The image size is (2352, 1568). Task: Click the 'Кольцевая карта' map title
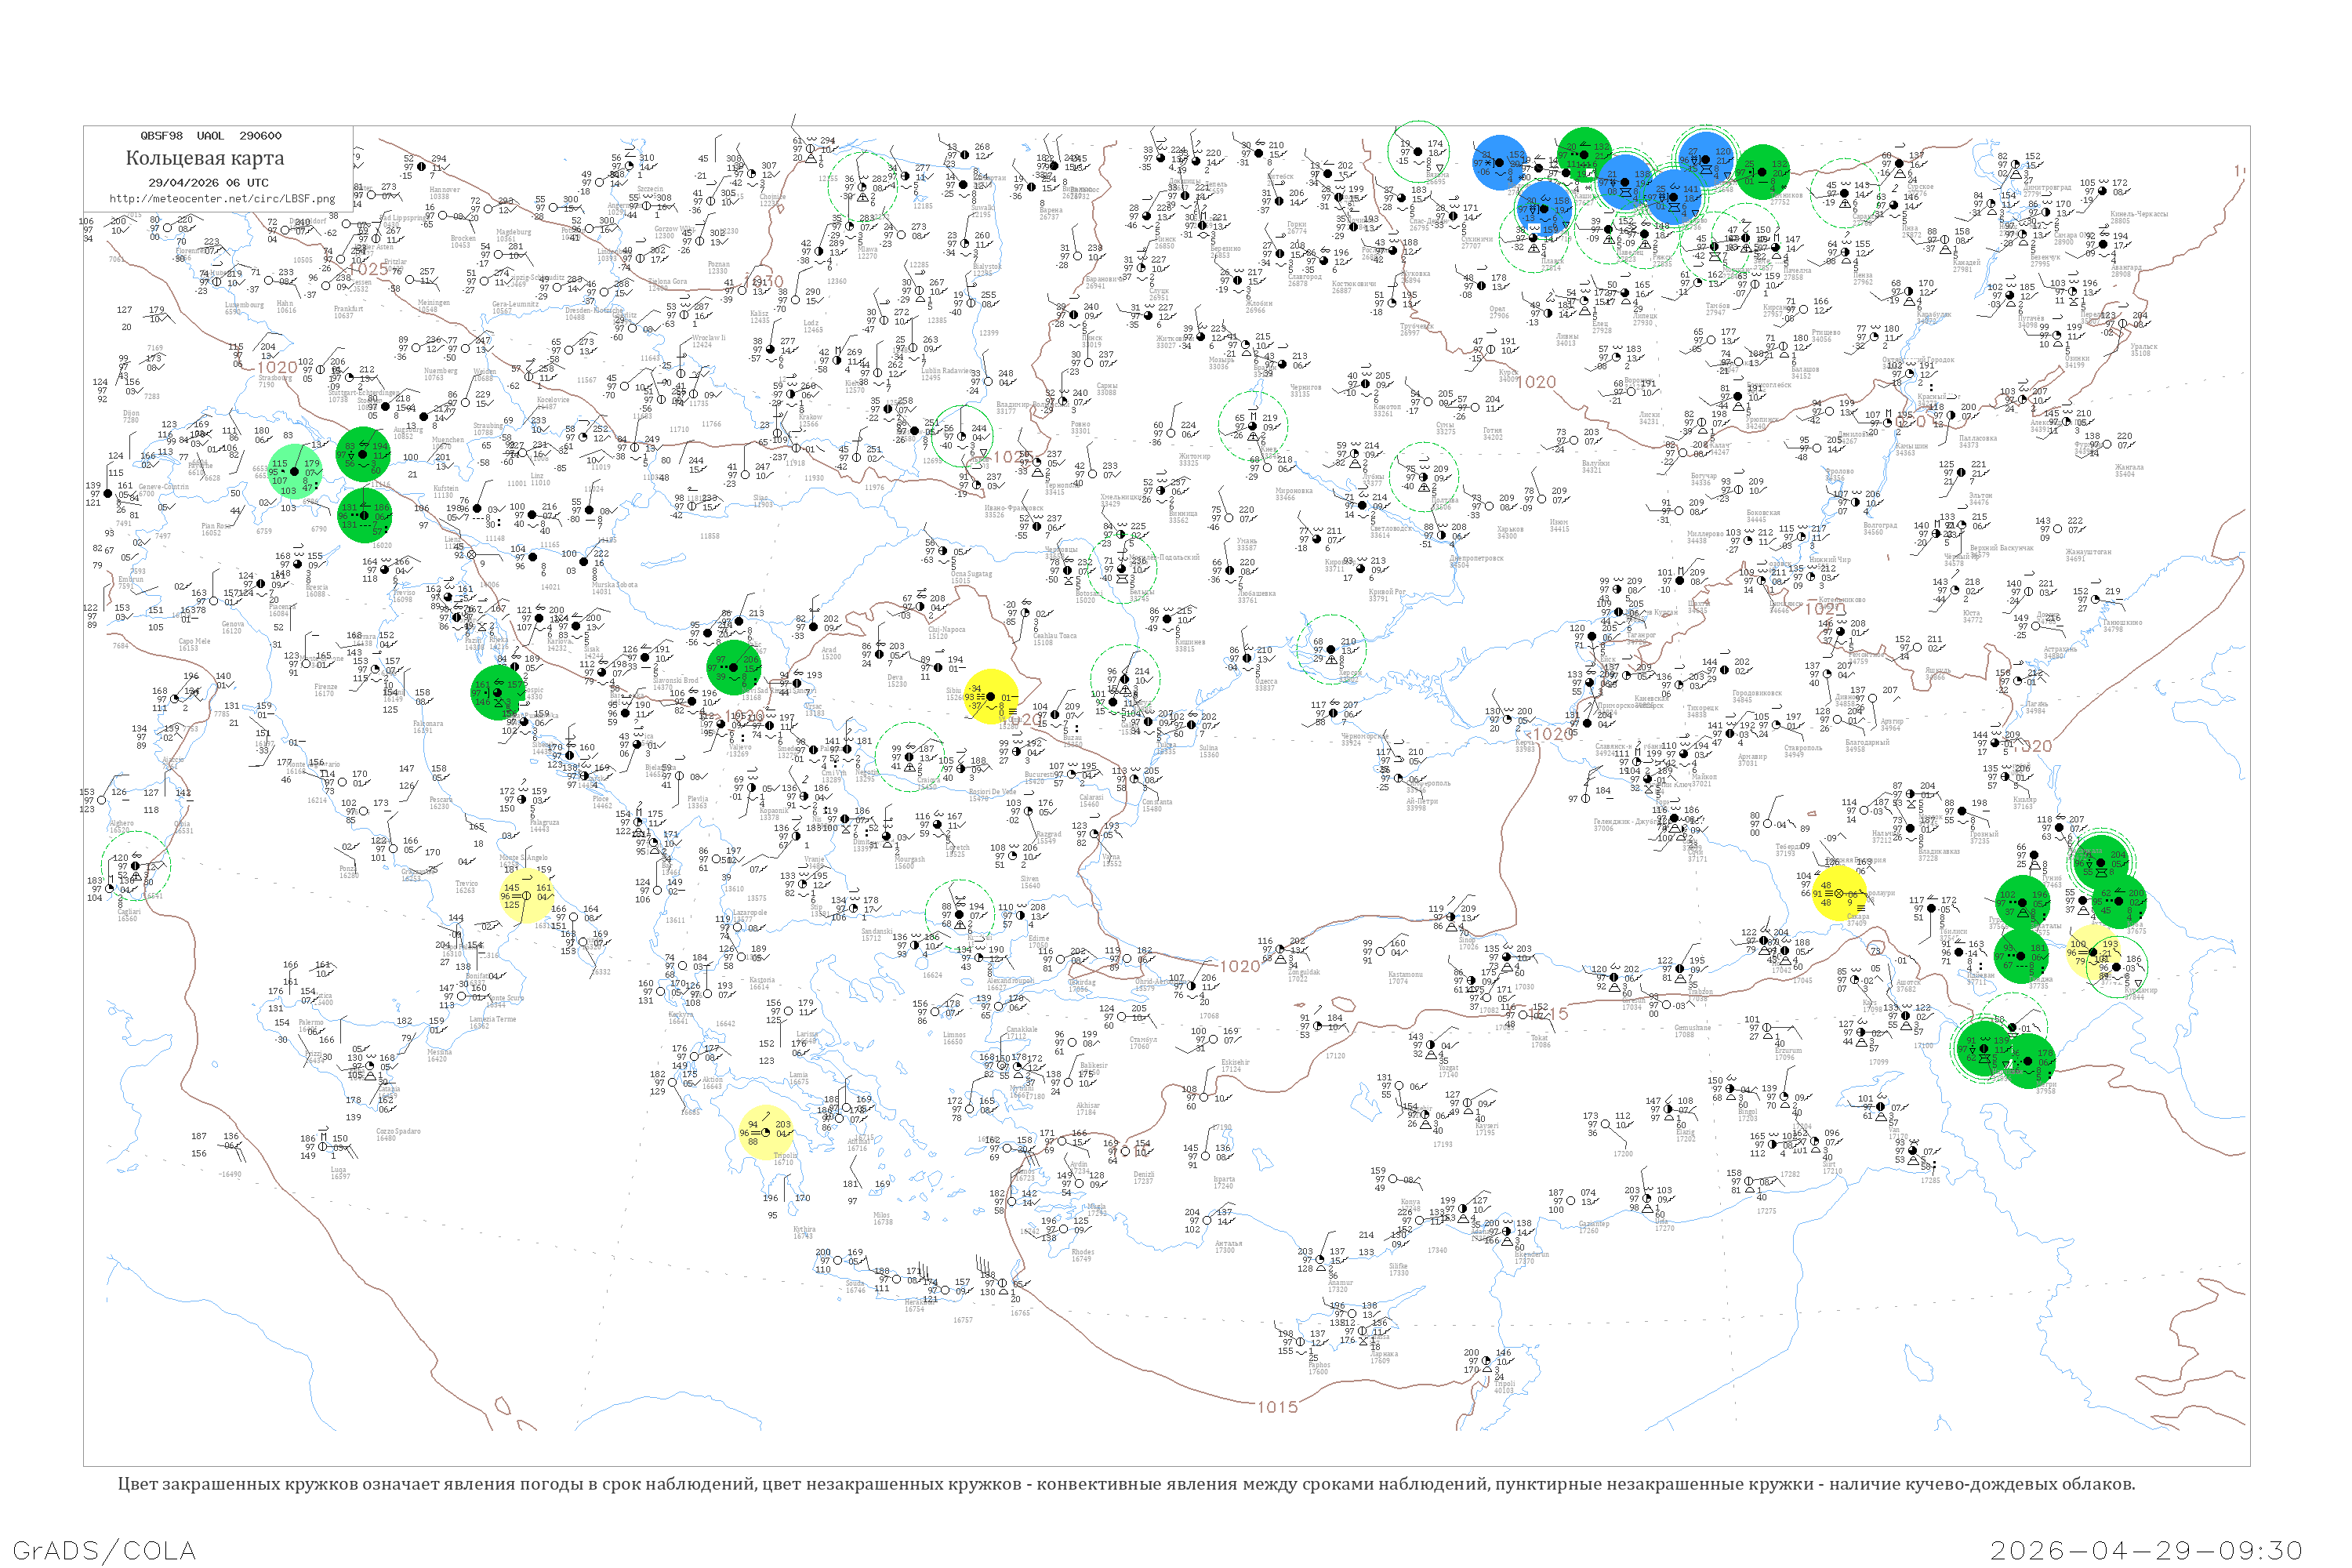point(204,158)
